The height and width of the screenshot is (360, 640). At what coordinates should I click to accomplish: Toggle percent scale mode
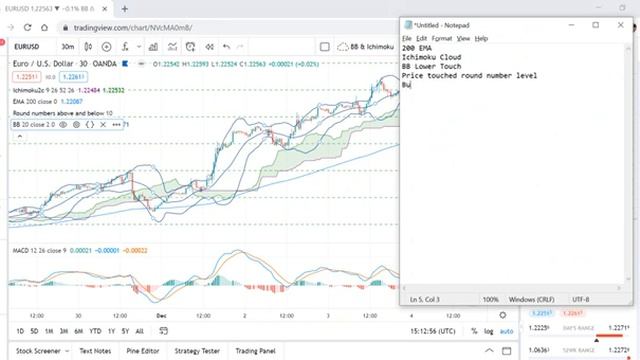(474, 331)
